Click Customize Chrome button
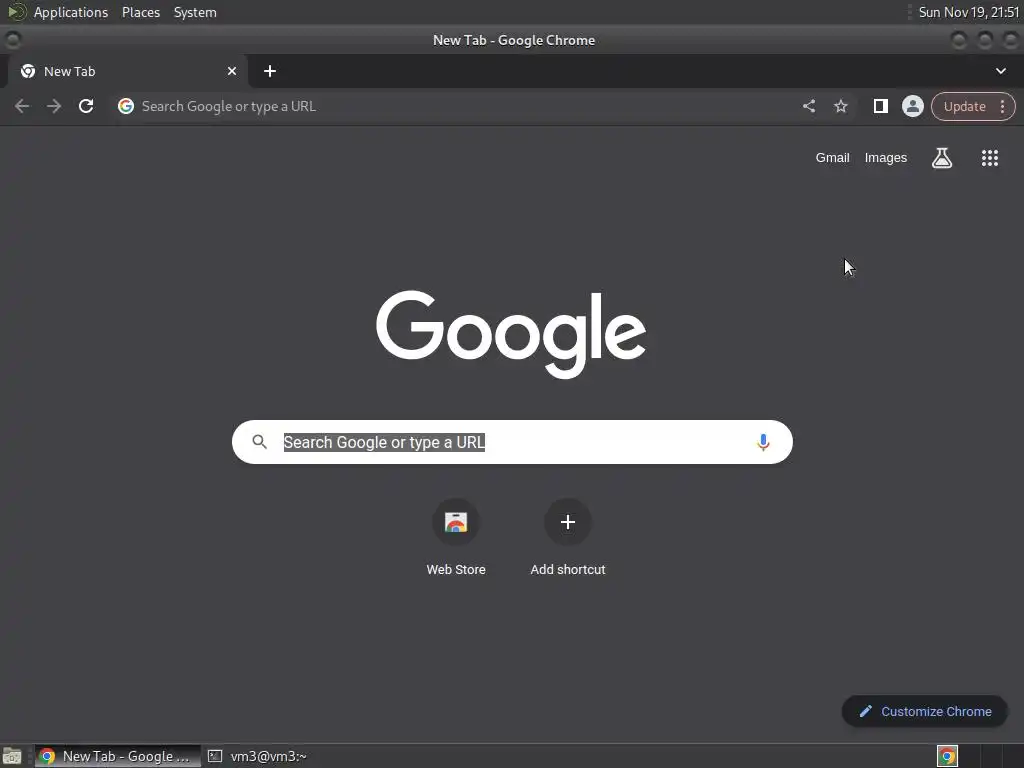This screenshot has height=768, width=1024. click(x=925, y=712)
